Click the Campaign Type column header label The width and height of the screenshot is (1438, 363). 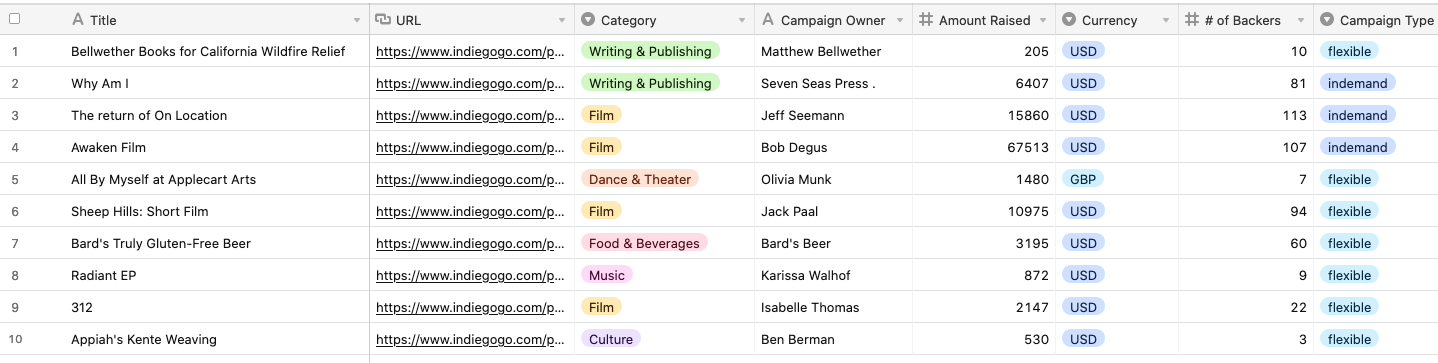(x=1387, y=20)
